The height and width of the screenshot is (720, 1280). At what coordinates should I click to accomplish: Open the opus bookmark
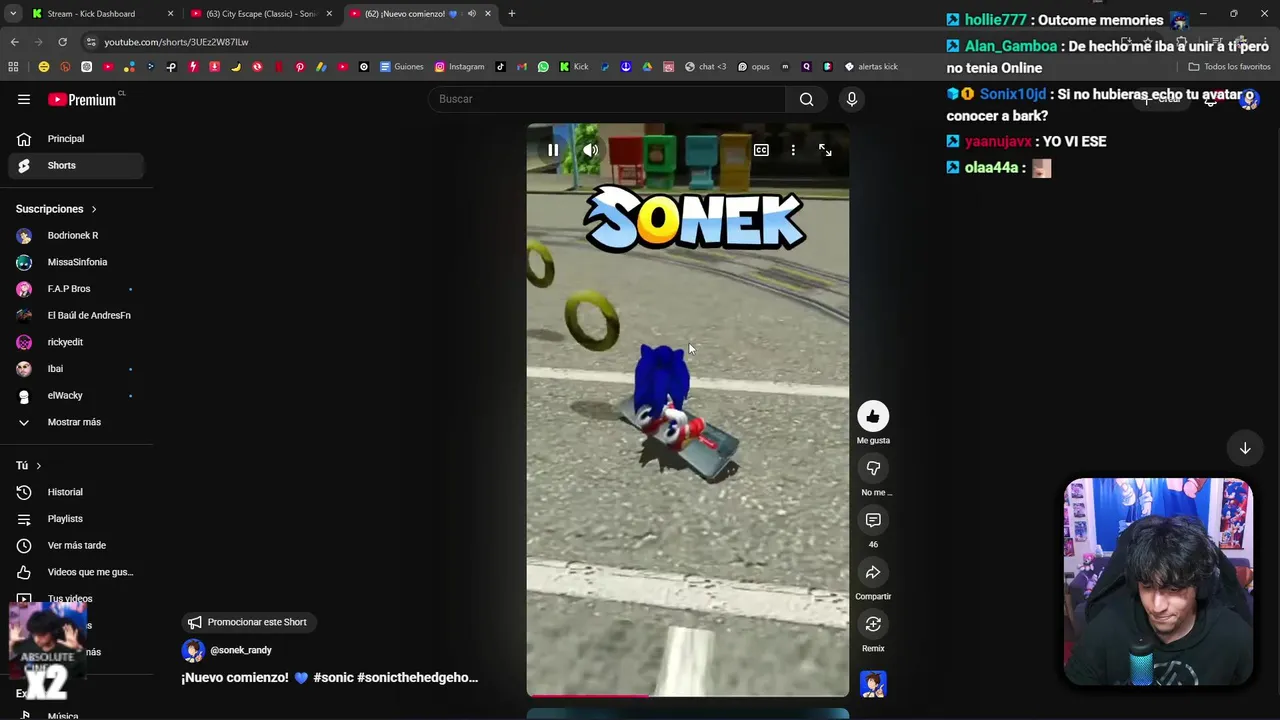pyautogui.click(x=754, y=67)
